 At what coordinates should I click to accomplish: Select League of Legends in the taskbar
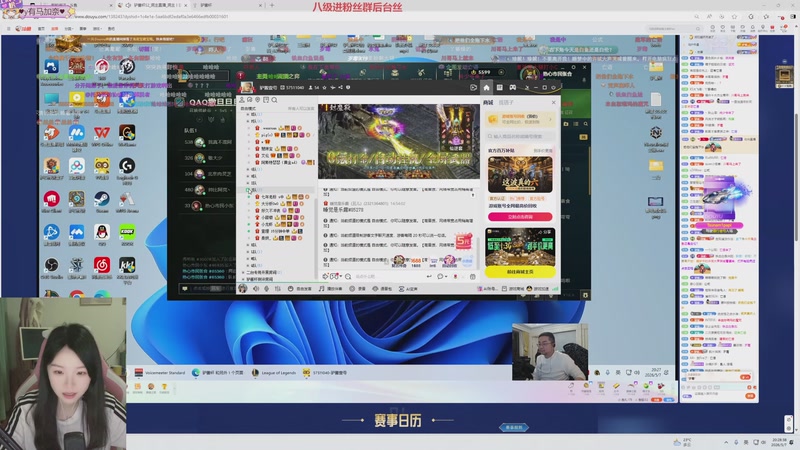pyautogui.click(x=274, y=373)
